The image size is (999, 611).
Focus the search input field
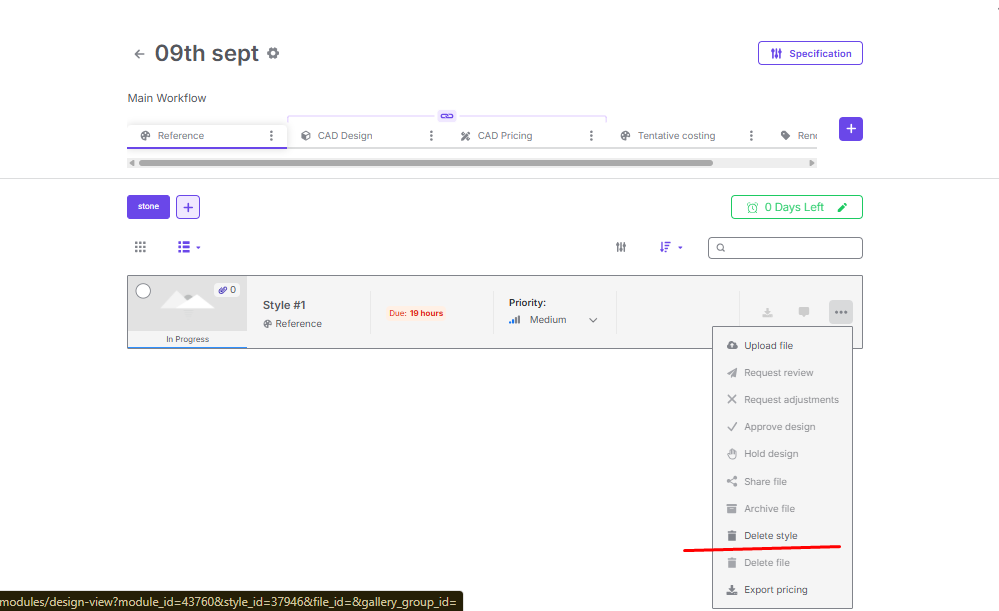pyautogui.click(x=790, y=248)
